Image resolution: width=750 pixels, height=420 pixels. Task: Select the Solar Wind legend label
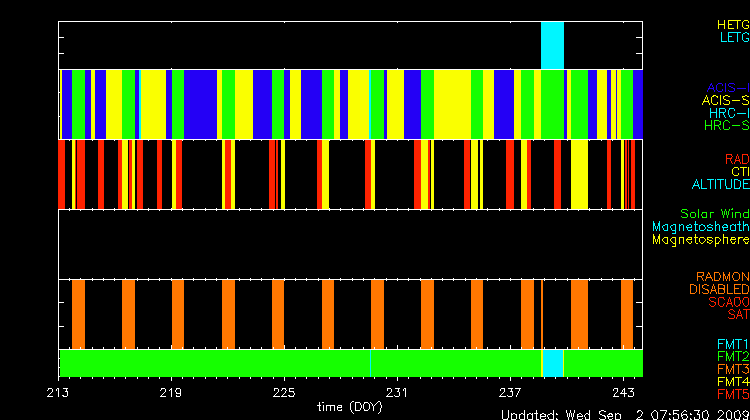pos(714,214)
